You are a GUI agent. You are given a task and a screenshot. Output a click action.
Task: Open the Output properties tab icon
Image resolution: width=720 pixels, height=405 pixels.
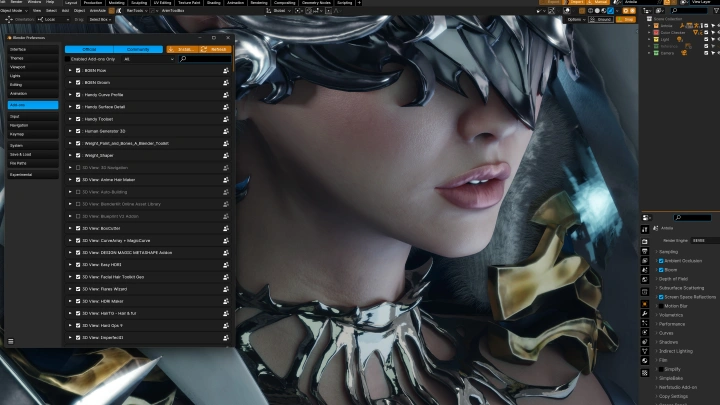click(645, 251)
